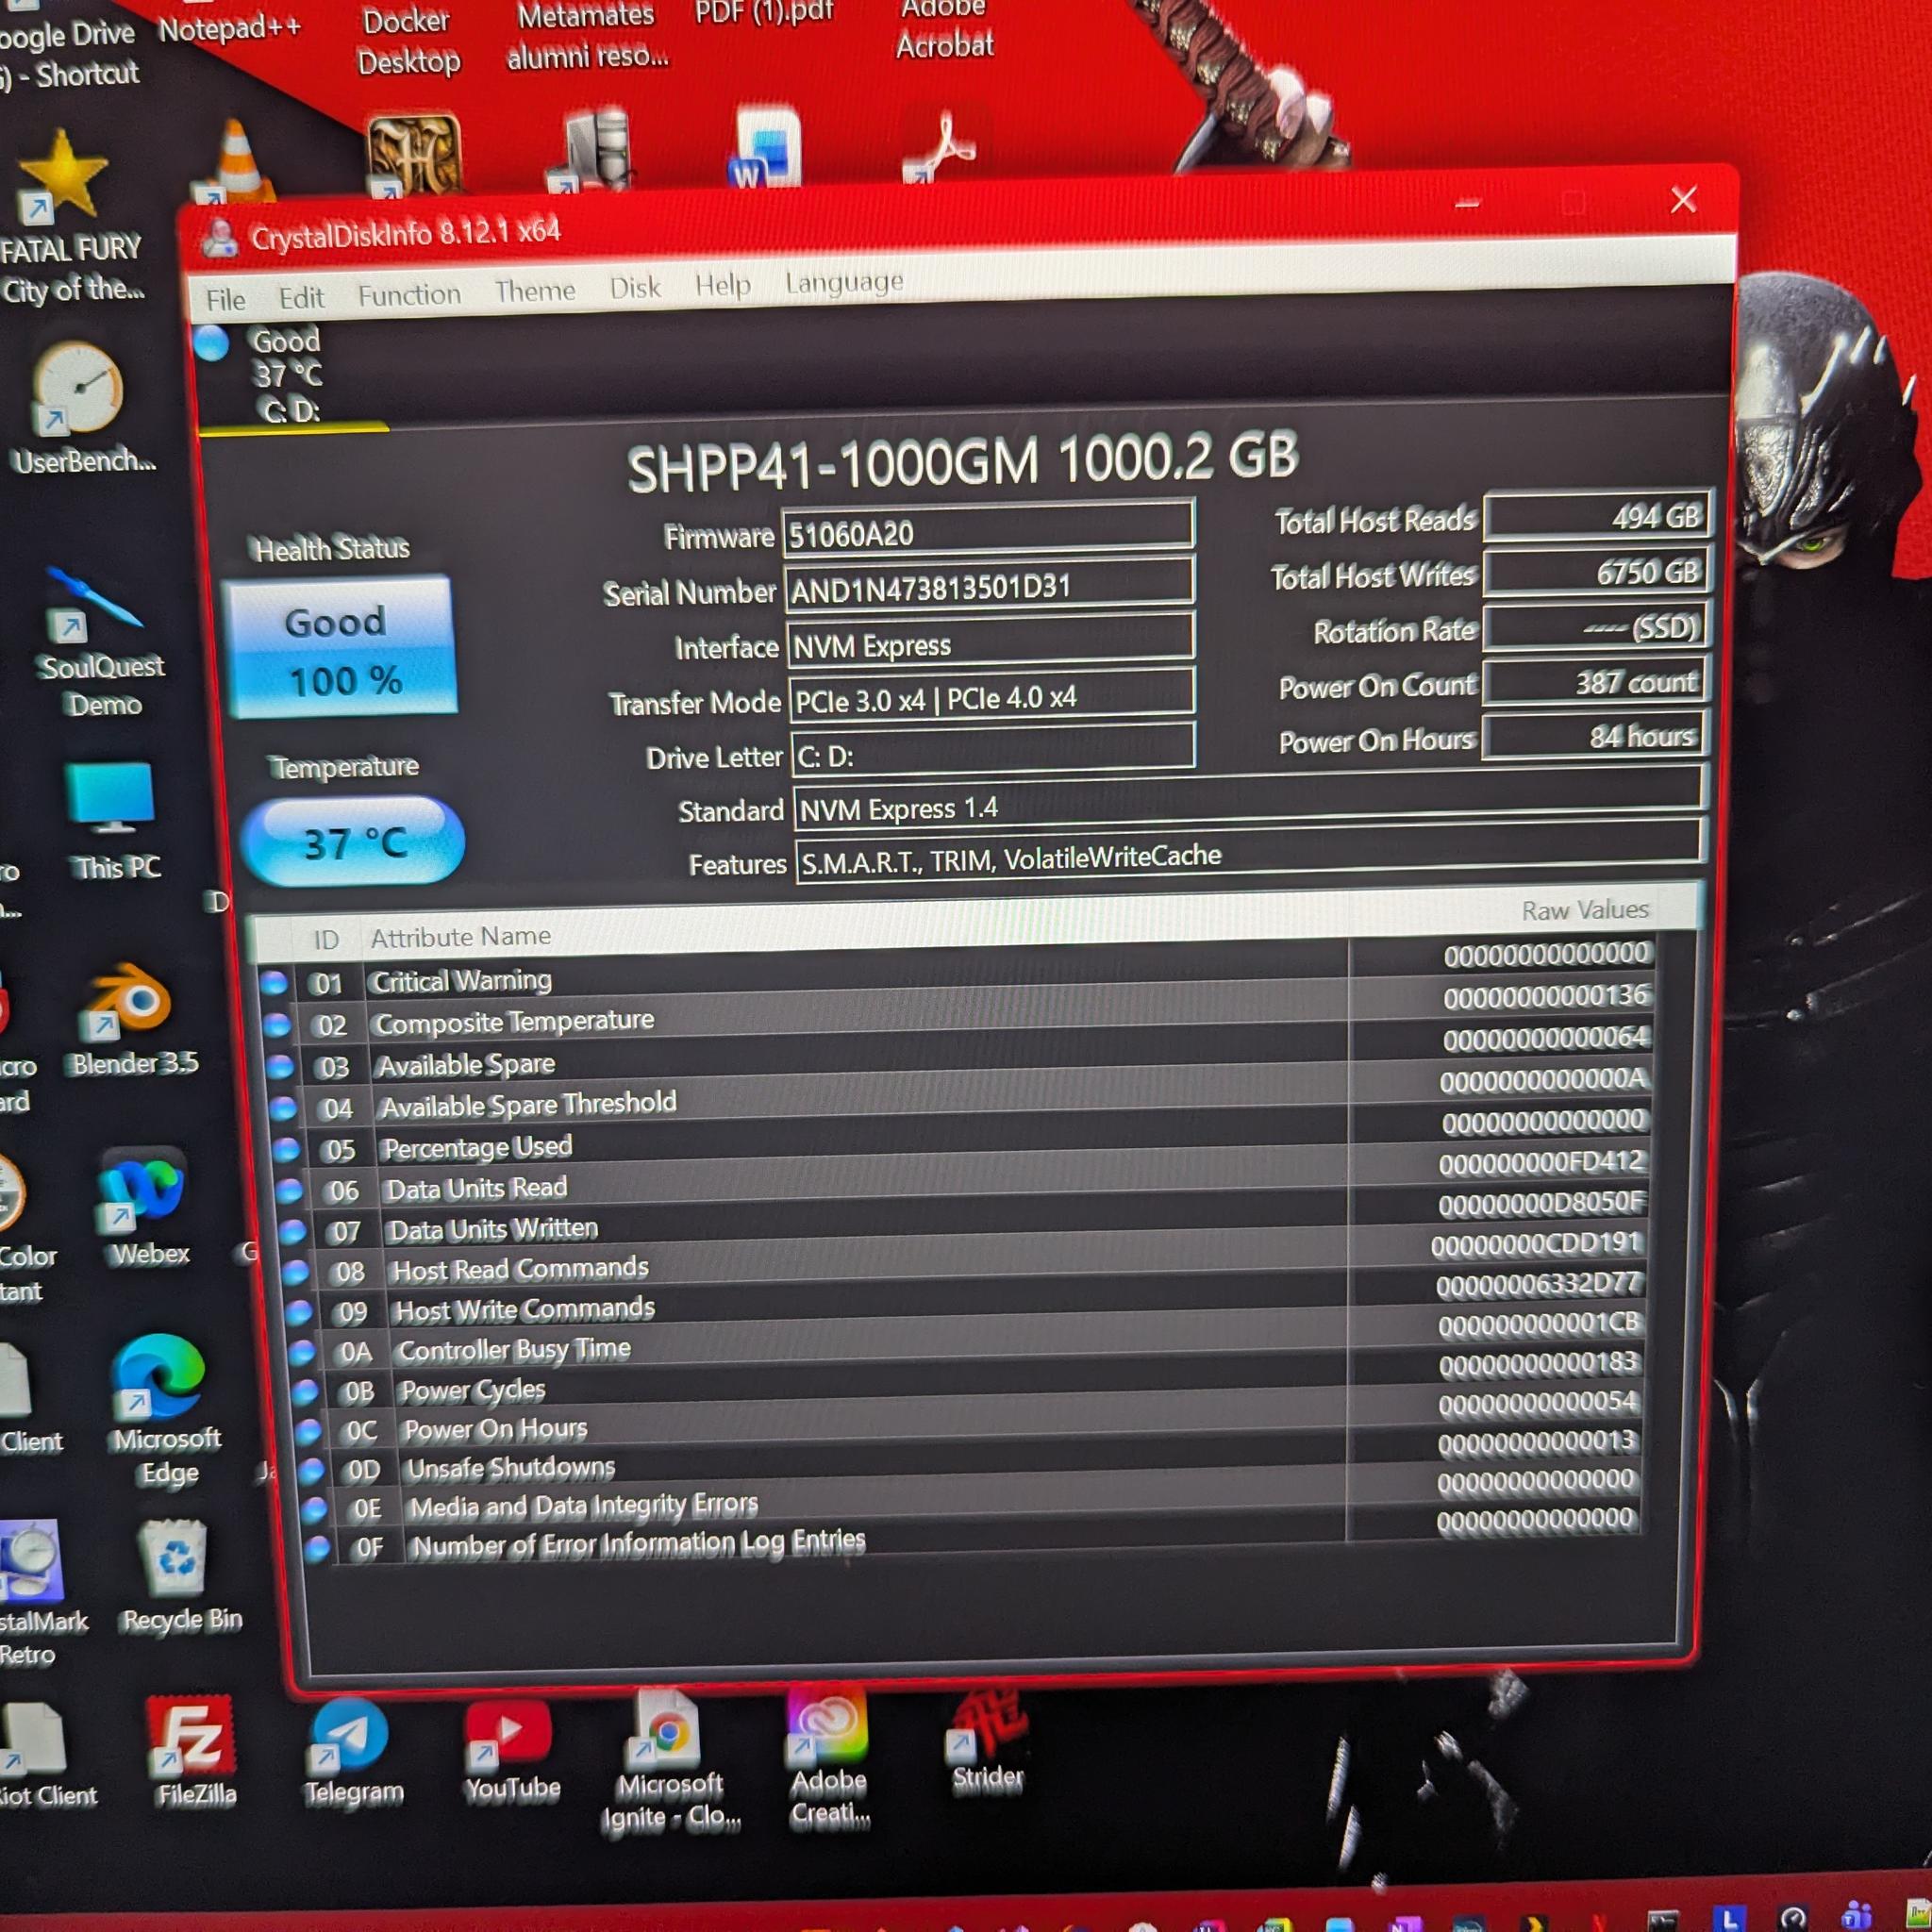Open the Language menu
Image resolution: width=1932 pixels, height=1932 pixels.
click(843, 283)
